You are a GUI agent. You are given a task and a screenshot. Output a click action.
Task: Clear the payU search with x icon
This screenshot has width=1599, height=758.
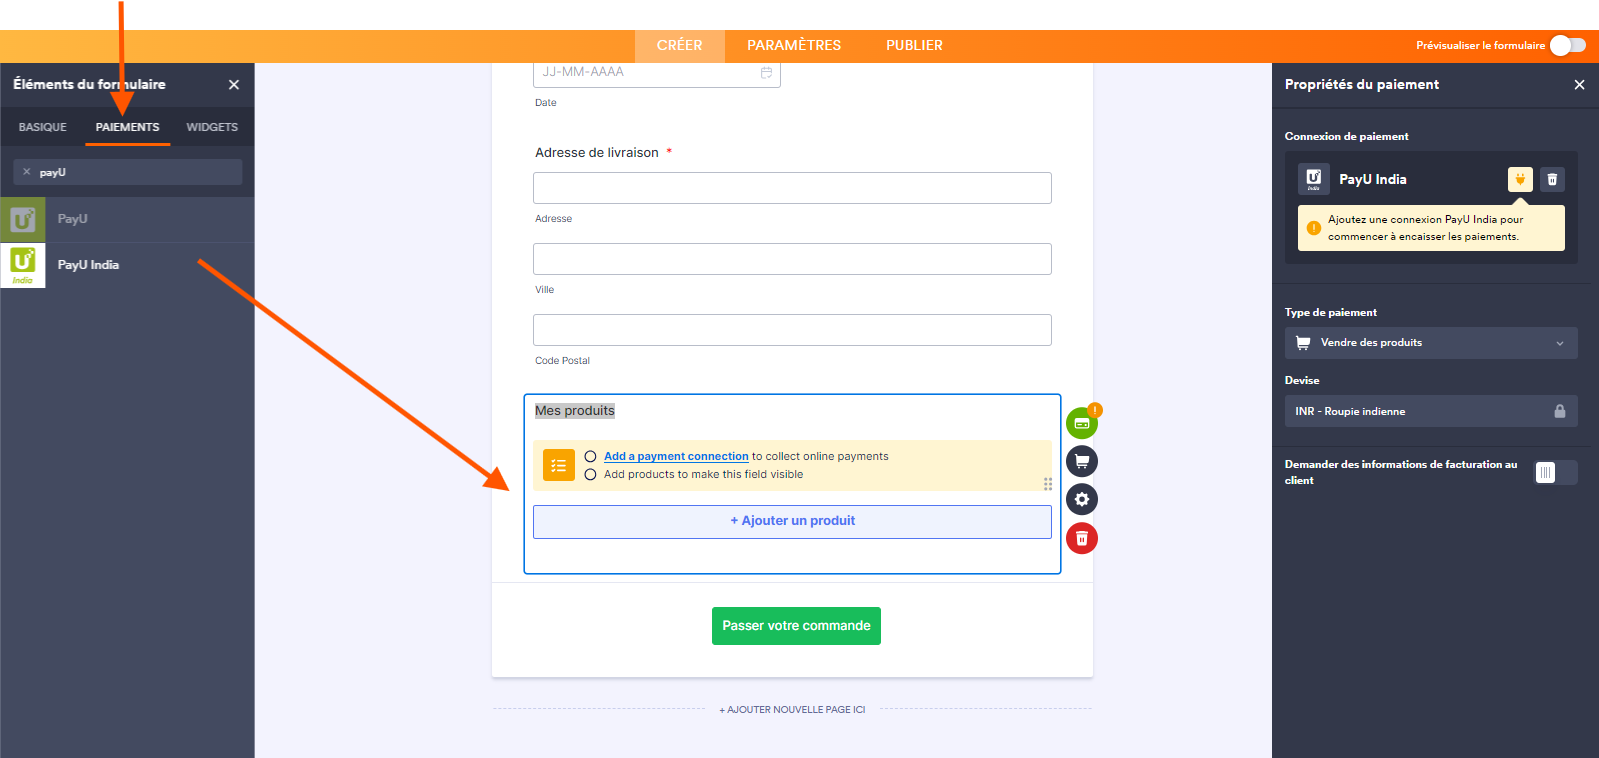[27, 172]
